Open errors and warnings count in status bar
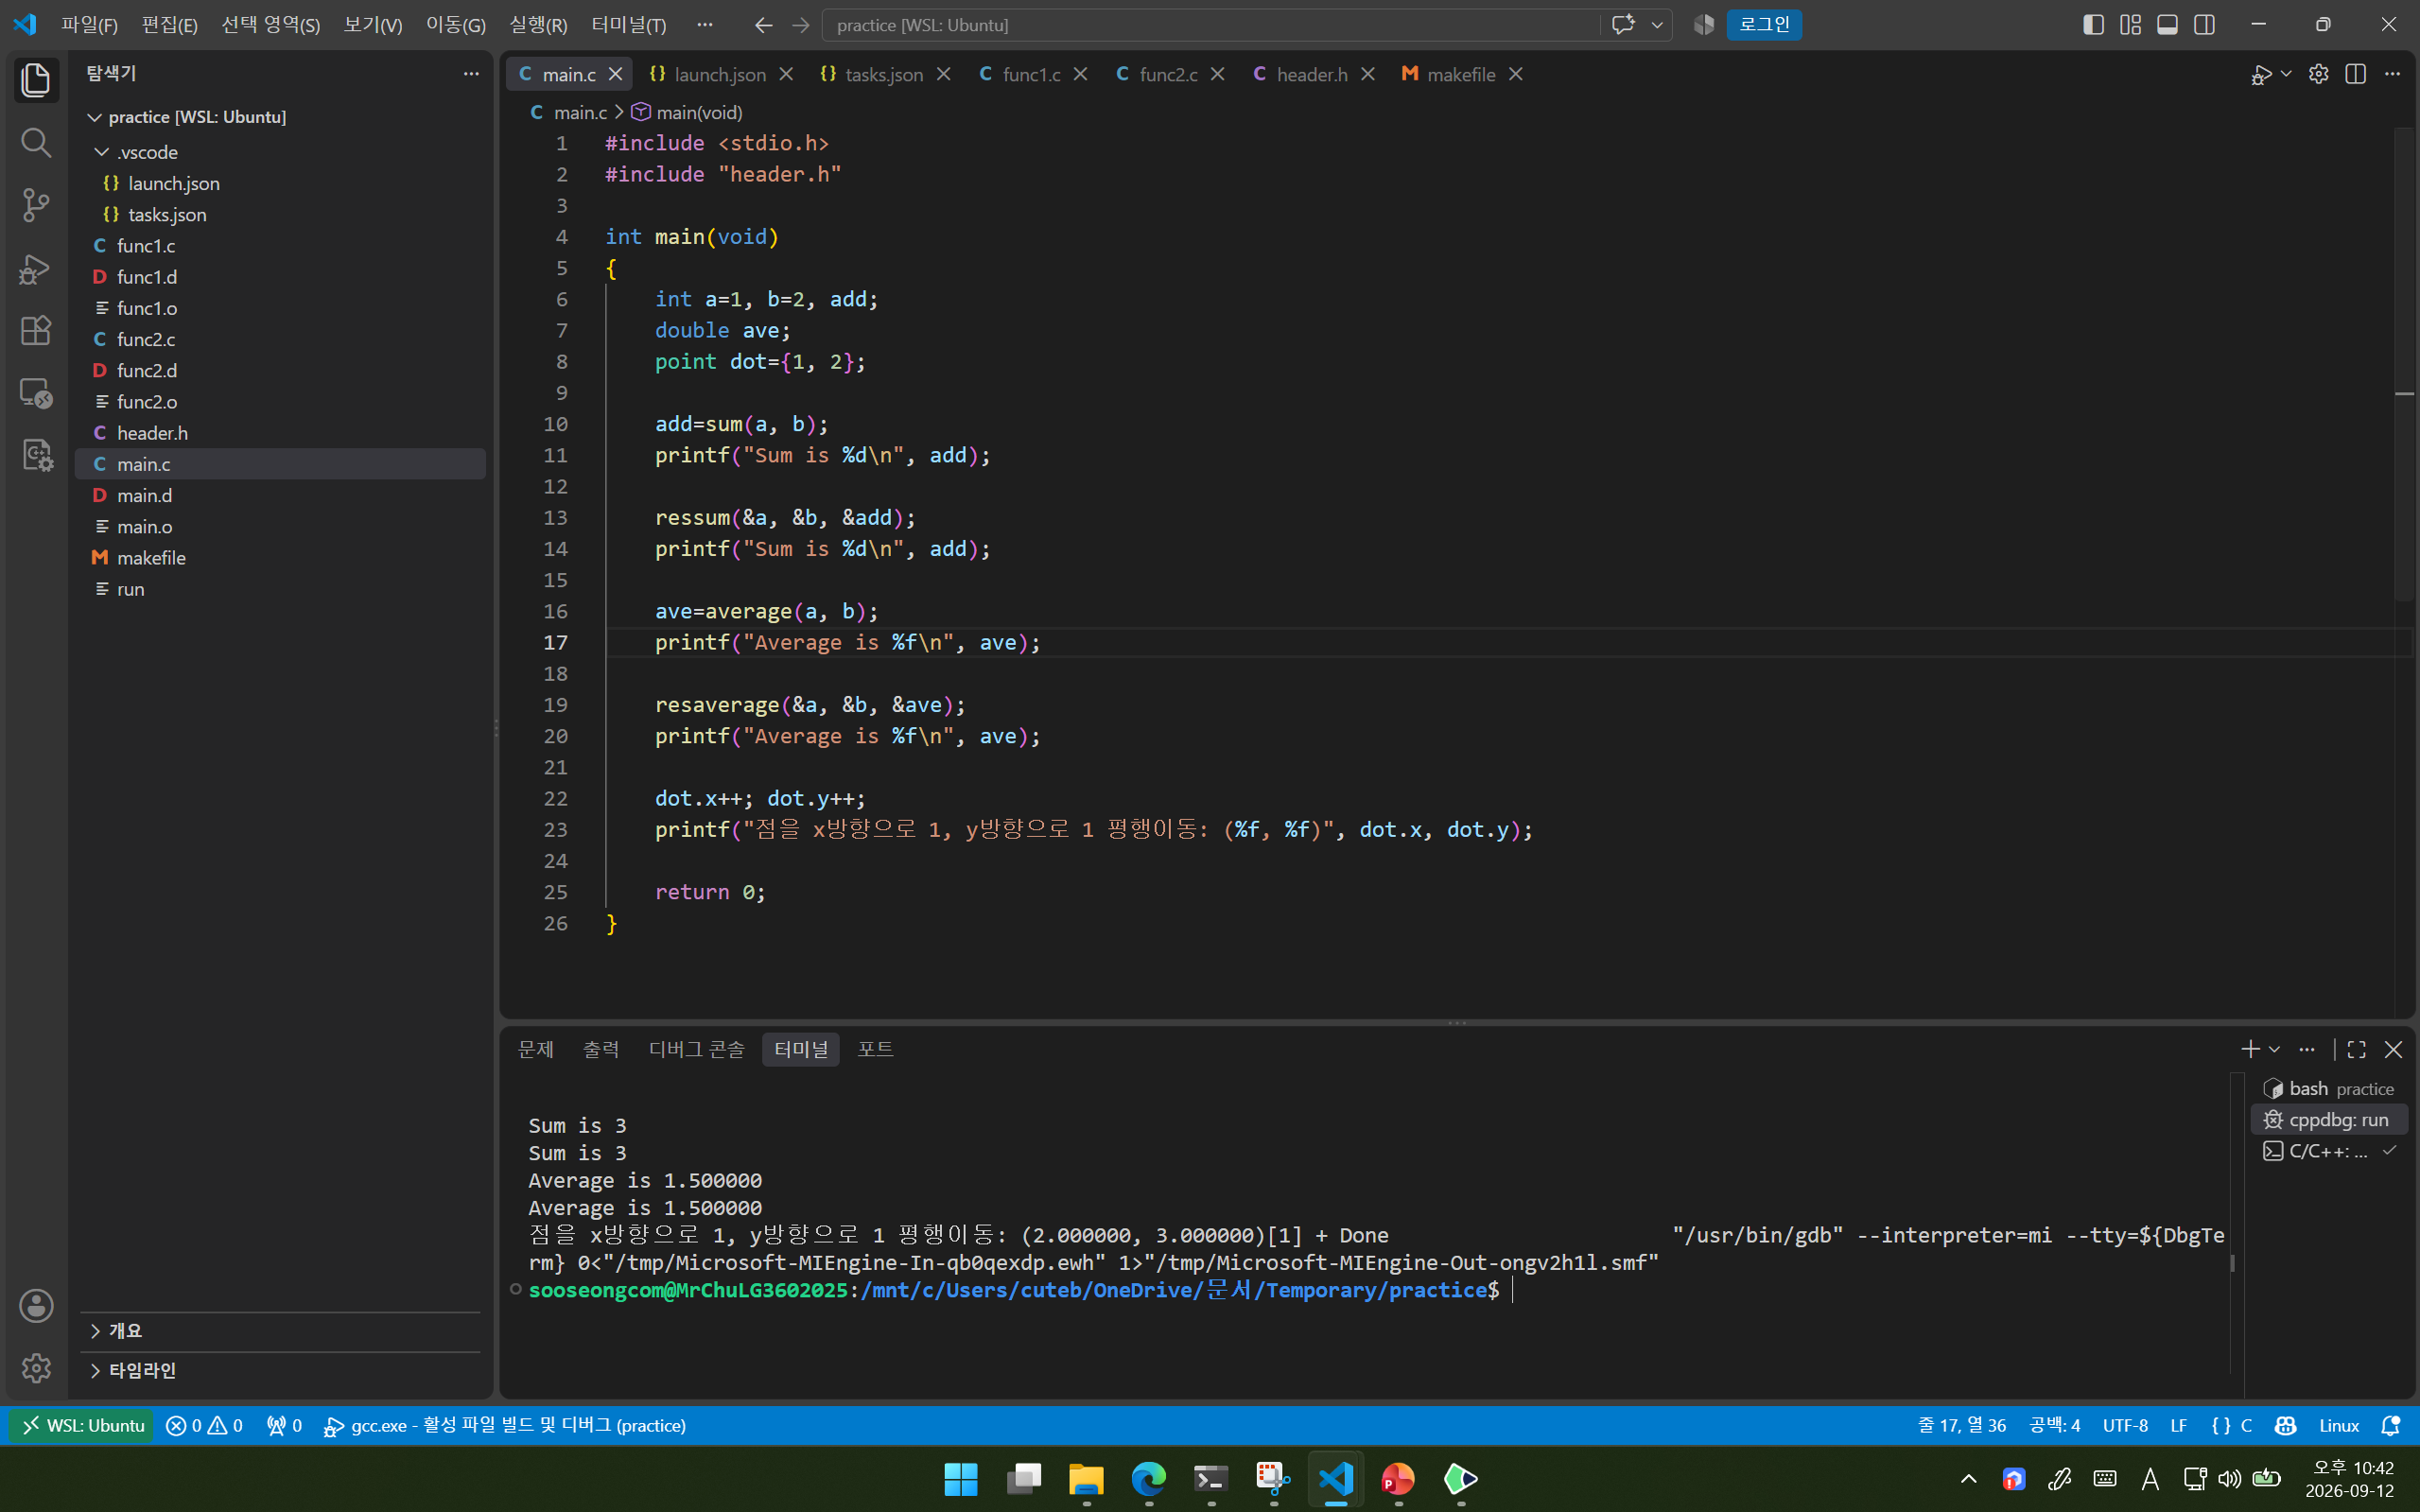 [x=204, y=1426]
